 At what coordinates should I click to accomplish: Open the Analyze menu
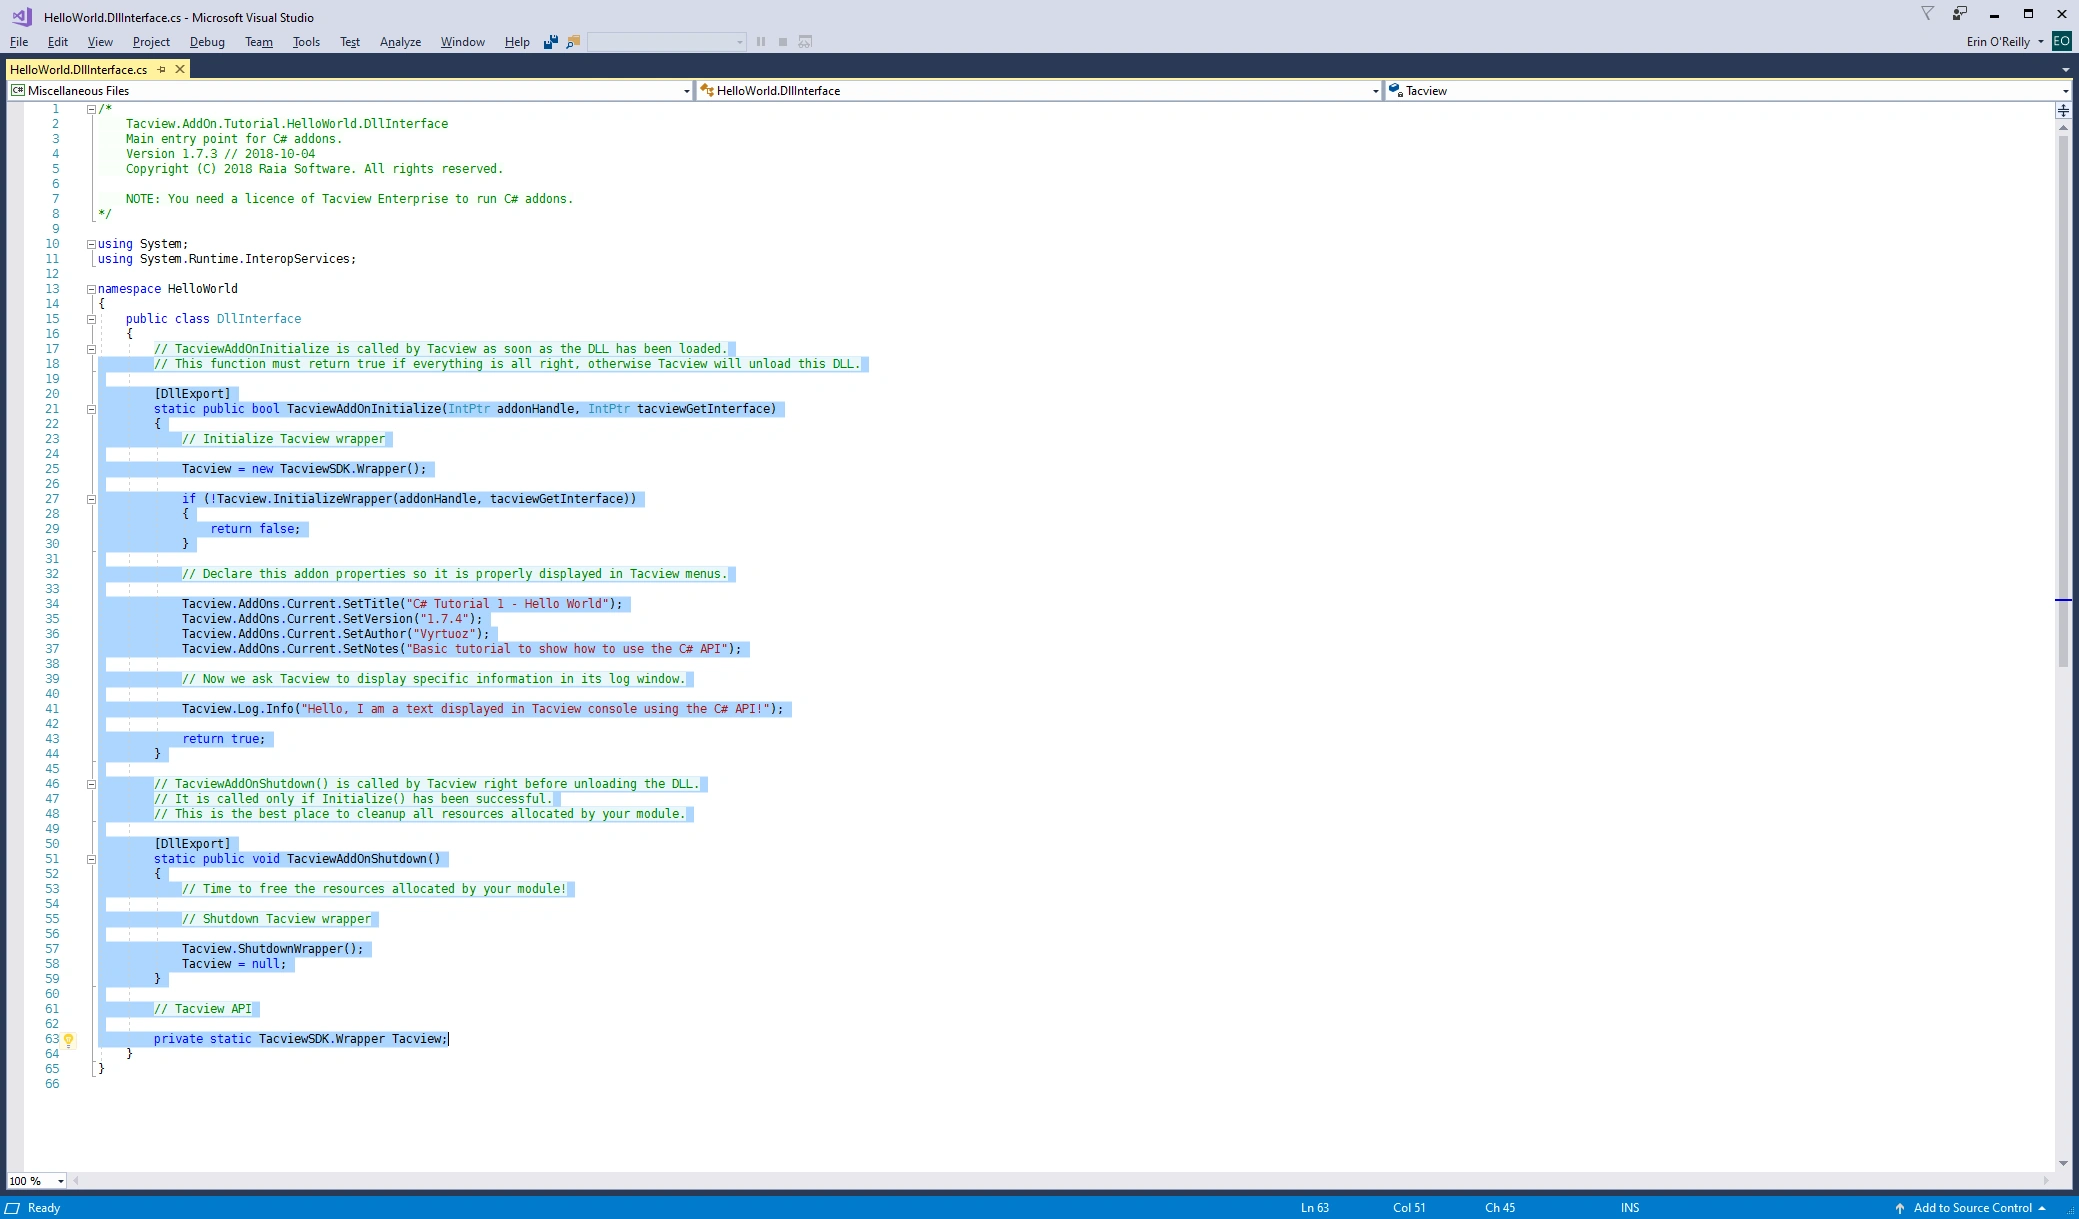pos(400,42)
